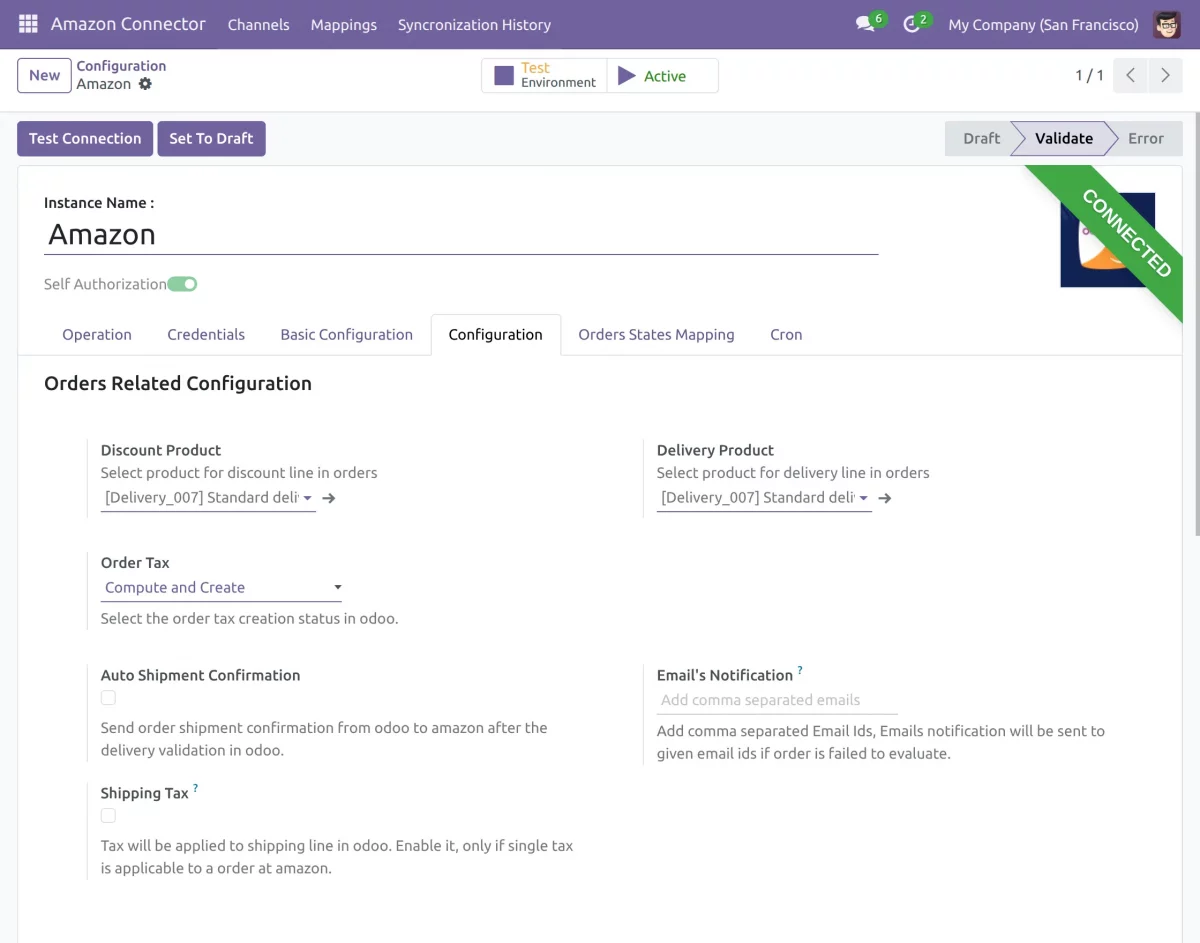Open the Channels menu
The image size is (1200, 943).
258,24
